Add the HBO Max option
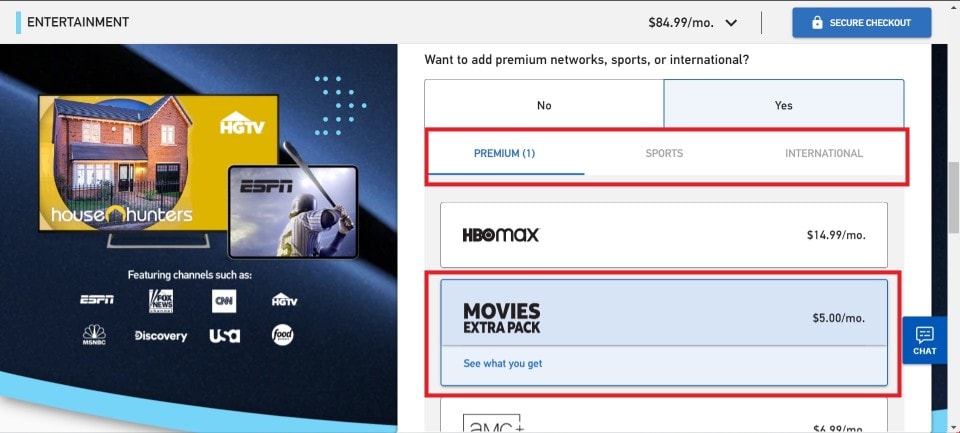Viewport: 960px width, 433px height. coord(664,235)
